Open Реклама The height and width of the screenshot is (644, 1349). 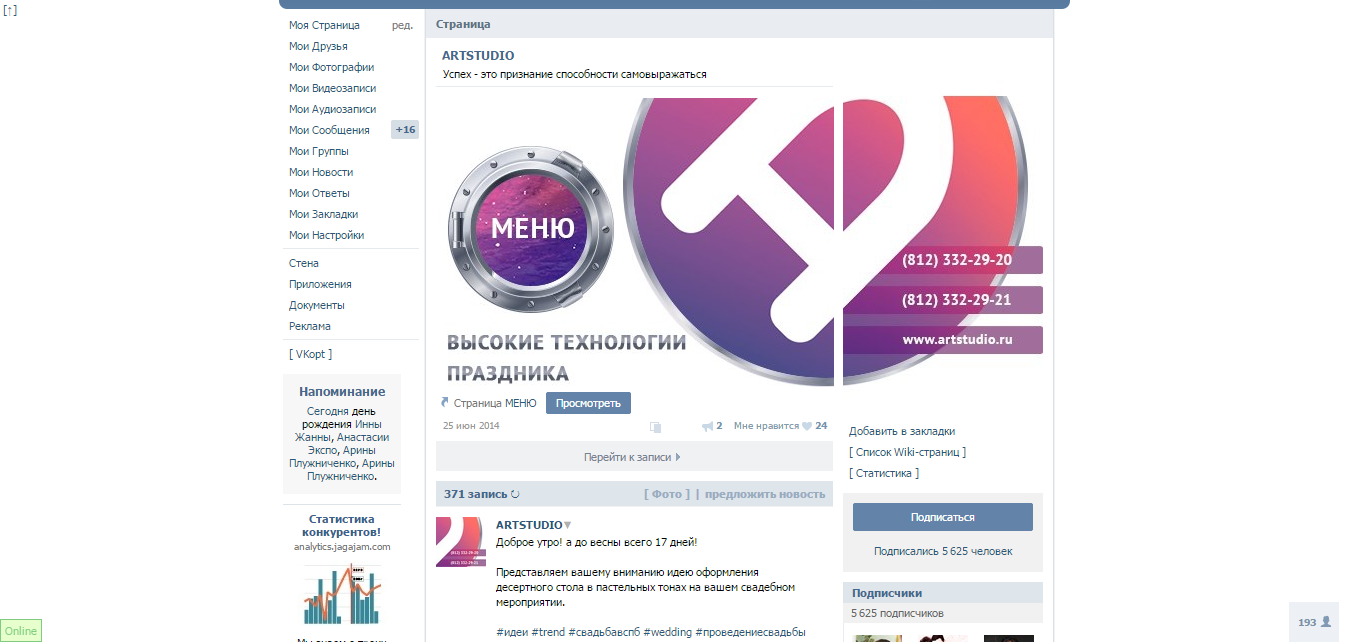click(x=310, y=326)
